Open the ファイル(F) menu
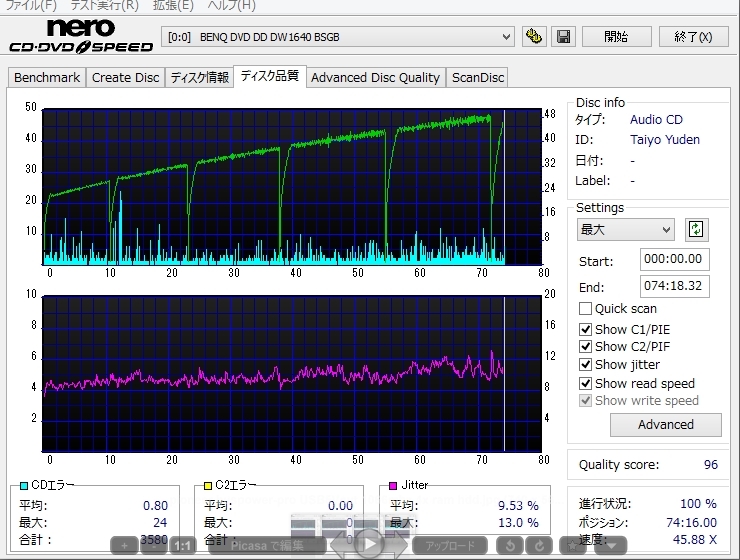The width and height of the screenshot is (740, 560). pyautogui.click(x=31, y=6)
